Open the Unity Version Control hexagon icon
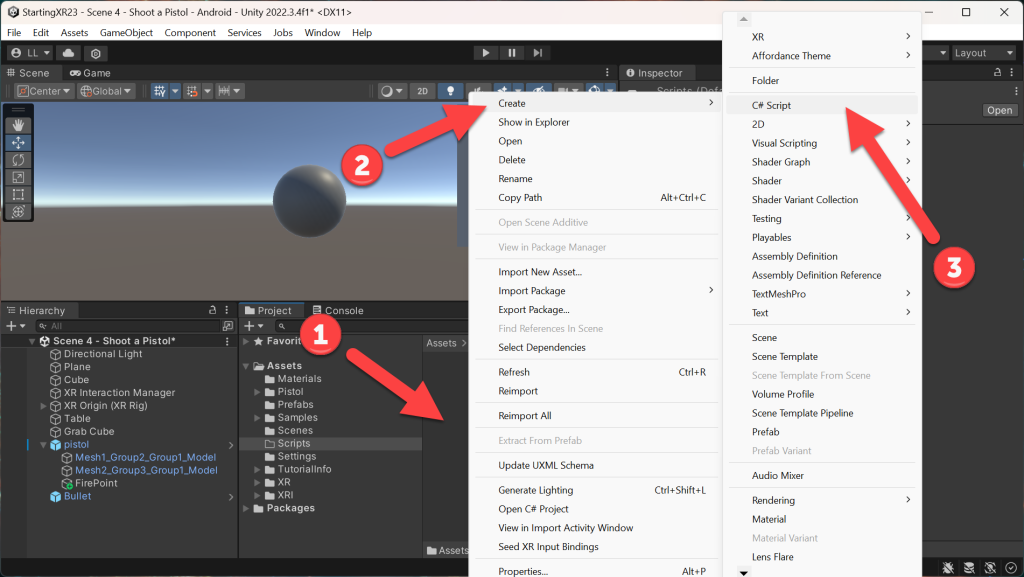The height and width of the screenshot is (577, 1024). 95,53
